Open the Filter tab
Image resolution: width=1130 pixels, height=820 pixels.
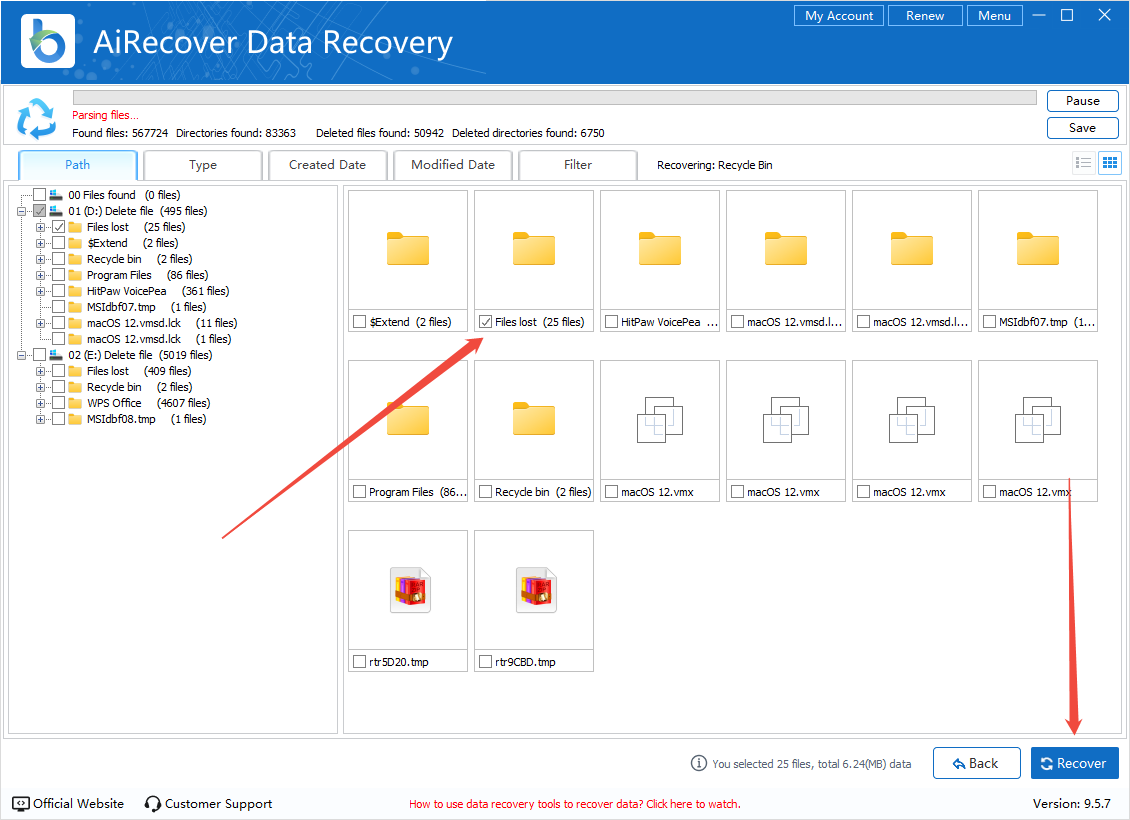click(x=577, y=165)
